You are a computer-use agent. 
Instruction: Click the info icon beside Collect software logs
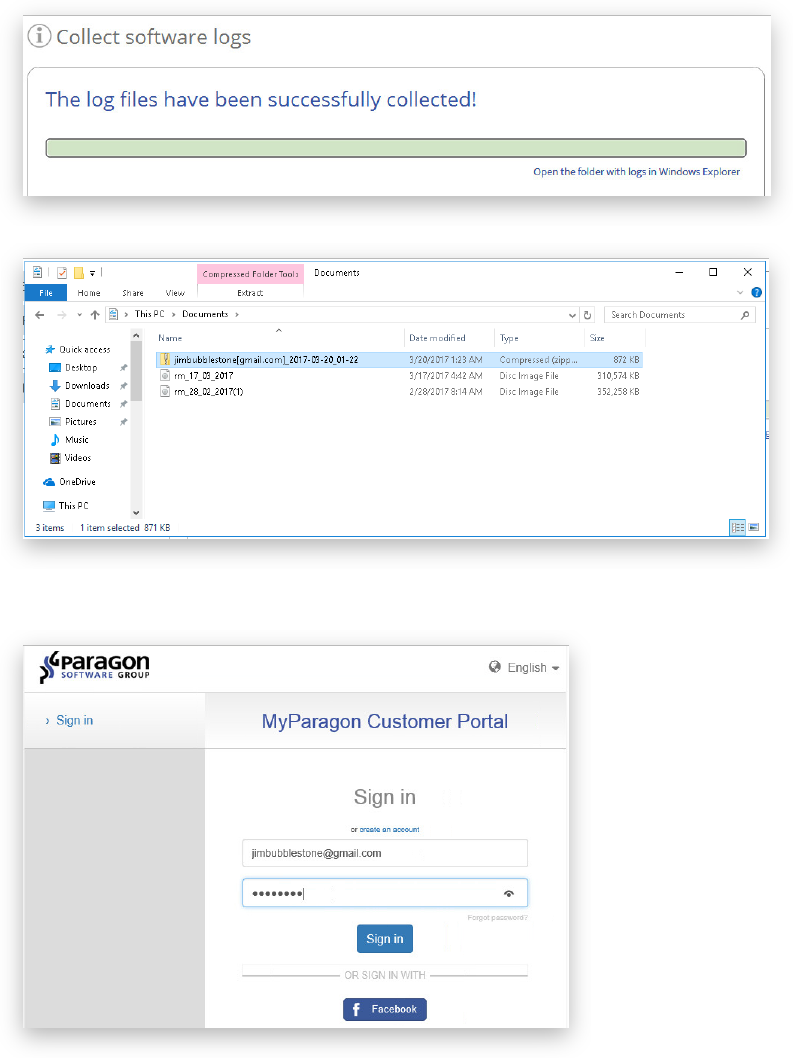point(39,36)
